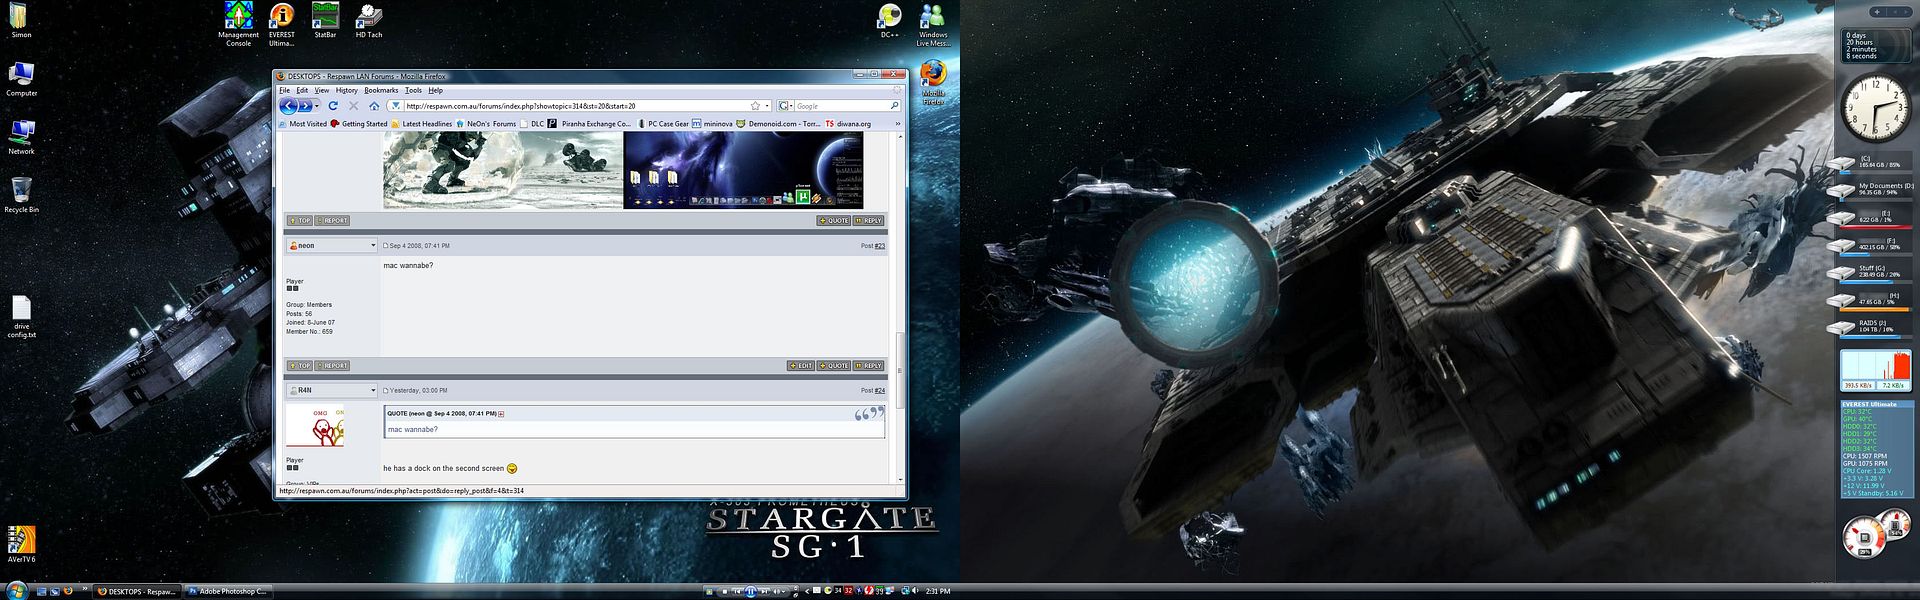Image resolution: width=1920 pixels, height=600 pixels.
Task: Open Windows Live Messenger desktop icon
Action: (933, 24)
